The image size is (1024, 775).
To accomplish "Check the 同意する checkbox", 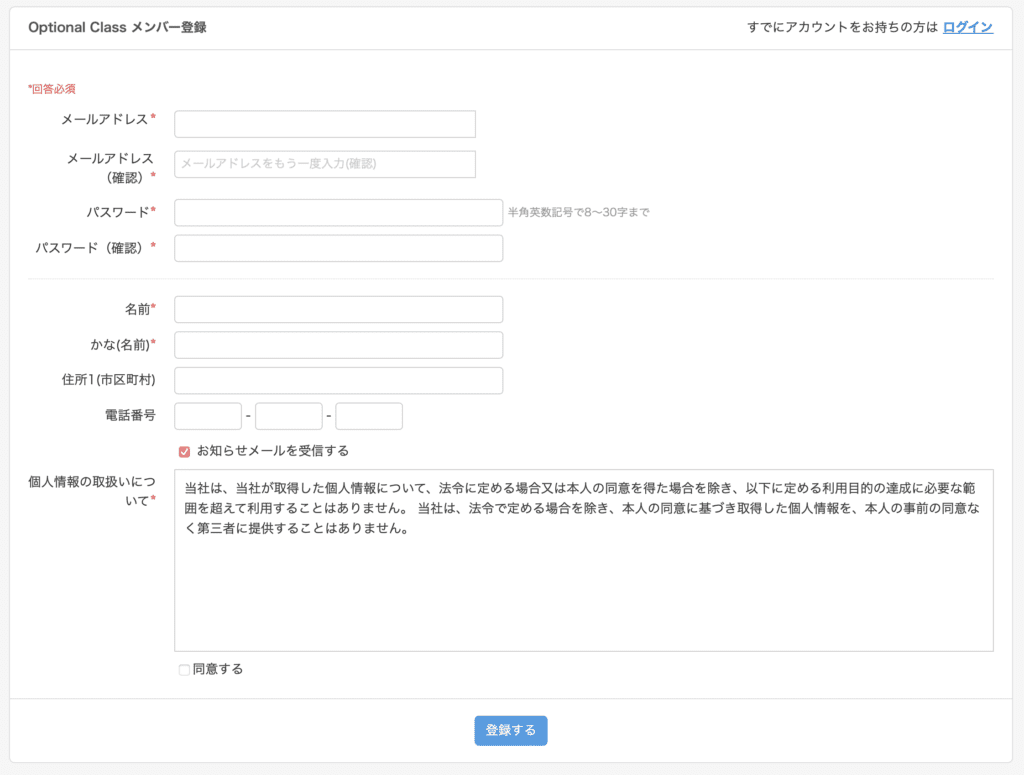I will pos(184,670).
